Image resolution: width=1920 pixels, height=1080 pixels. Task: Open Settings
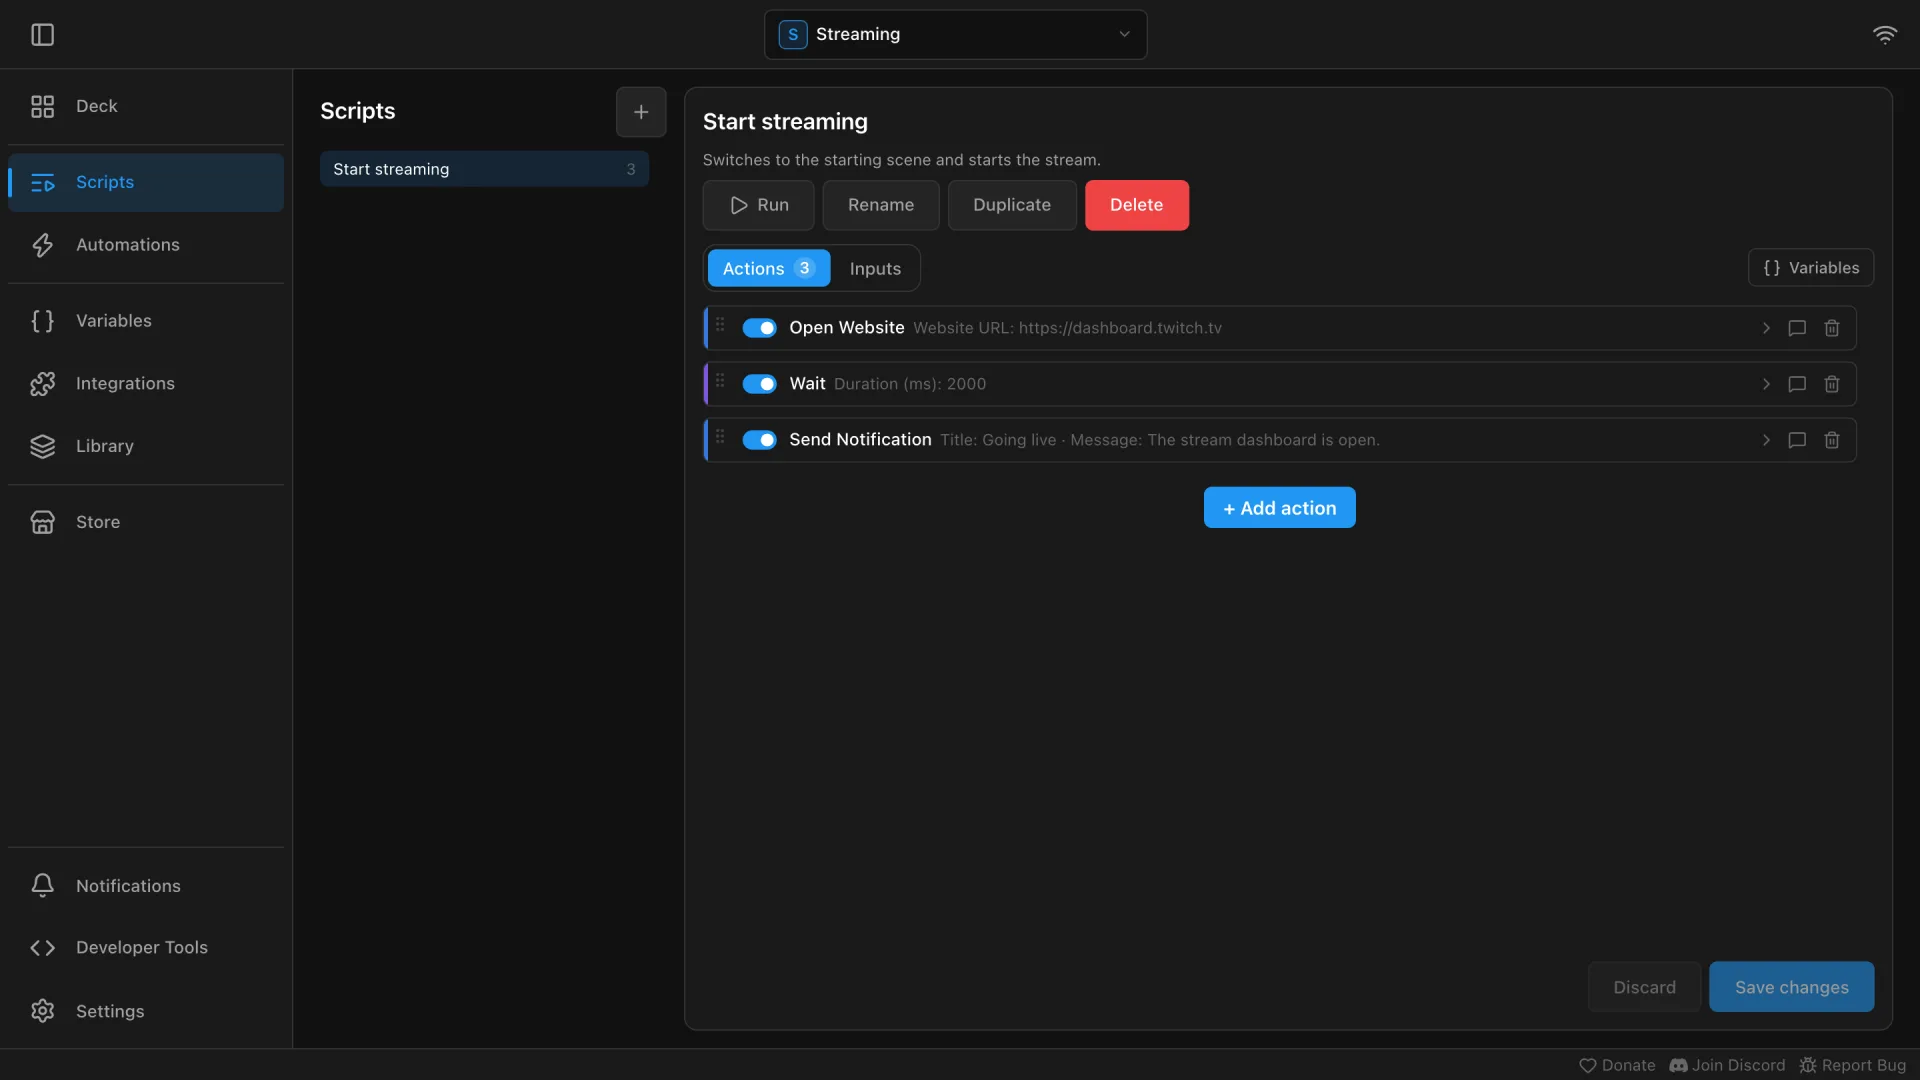point(146,1011)
